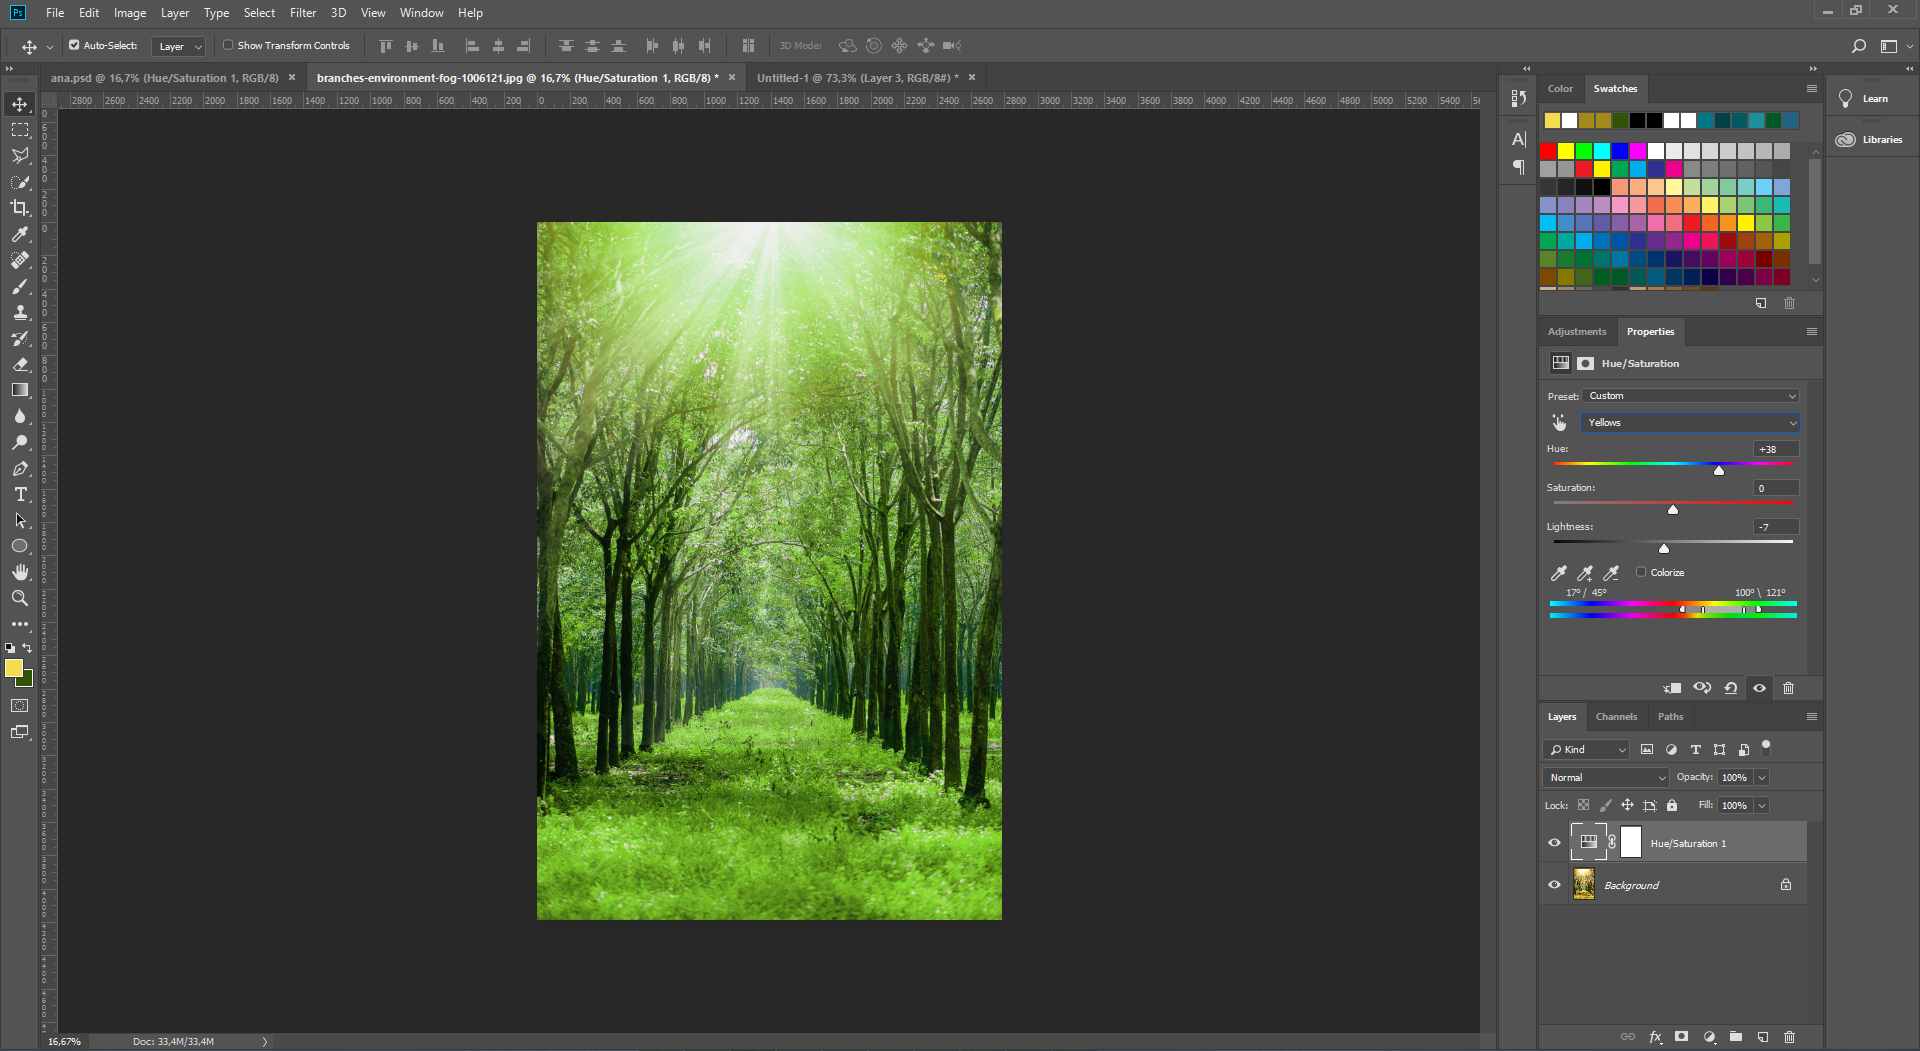Enable the Colorize checkbox
This screenshot has width=1920, height=1051.
1641,572
